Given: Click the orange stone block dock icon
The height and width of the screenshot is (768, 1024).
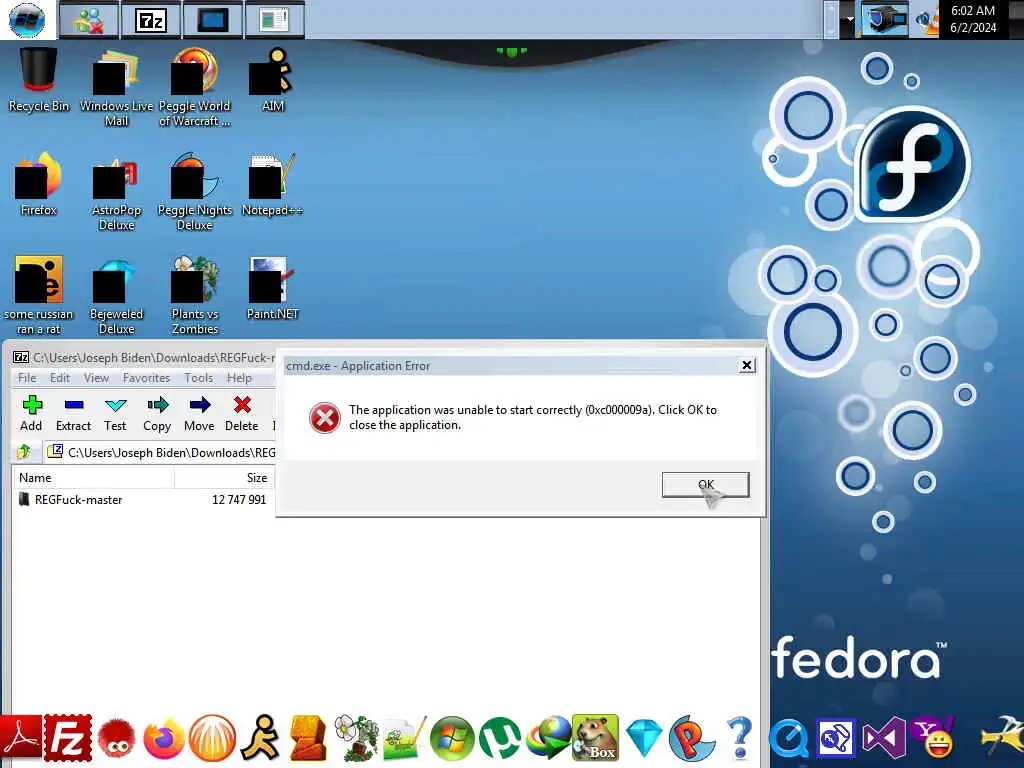Looking at the screenshot, I should point(308,739).
